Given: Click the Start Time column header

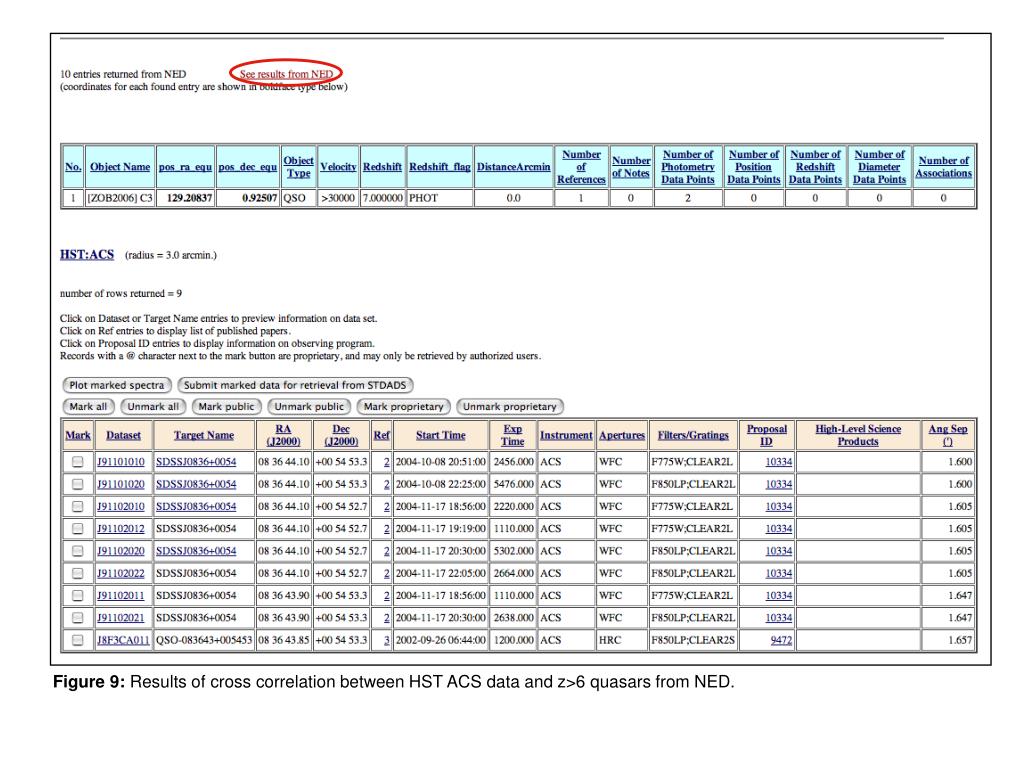Looking at the screenshot, I should pyautogui.click(x=441, y=436).
